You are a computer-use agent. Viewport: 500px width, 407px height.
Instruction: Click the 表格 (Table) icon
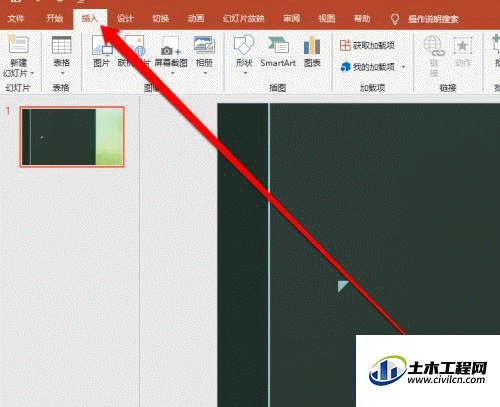(x=62, y=45)
